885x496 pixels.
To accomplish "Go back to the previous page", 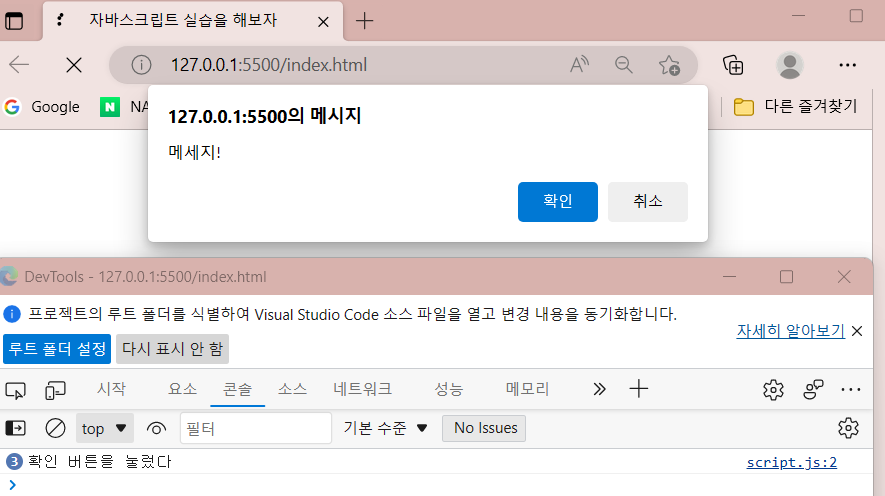I will coord(19,65).
